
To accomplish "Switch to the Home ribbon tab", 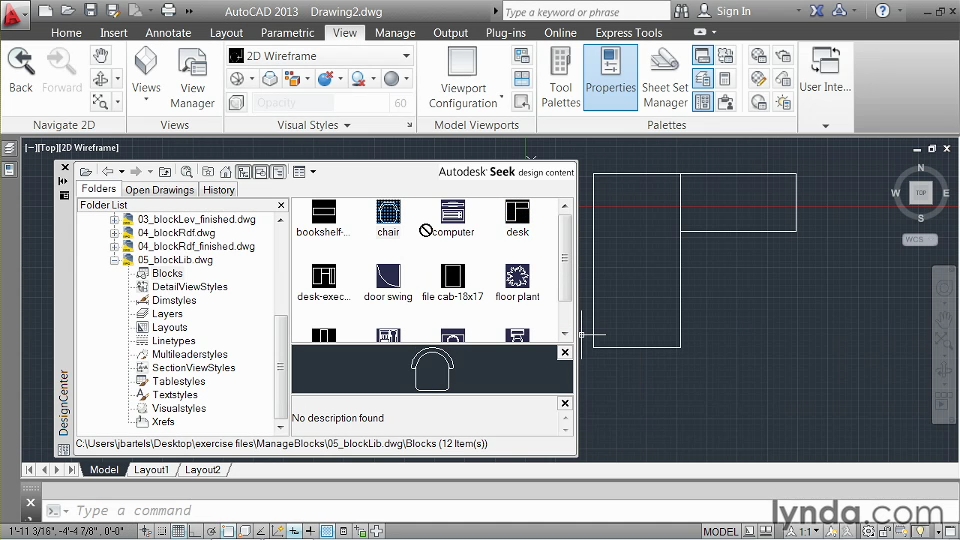I will tap(66, 33).
